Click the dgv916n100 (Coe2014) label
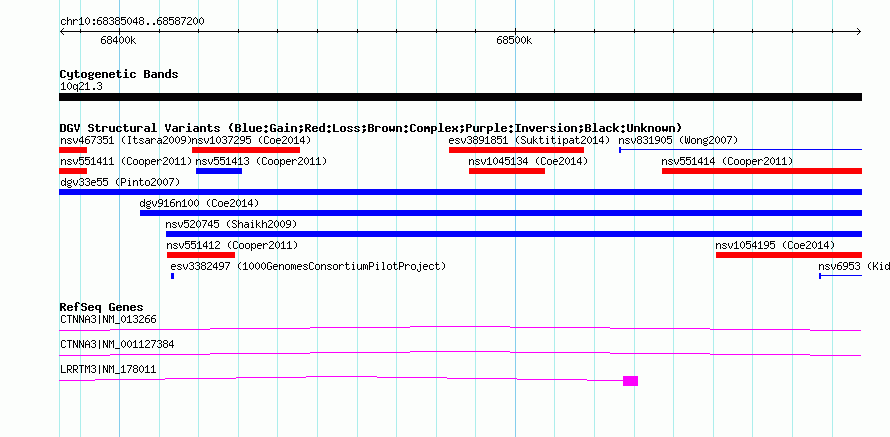Screen dimensions: 890x437 point(199,204)
